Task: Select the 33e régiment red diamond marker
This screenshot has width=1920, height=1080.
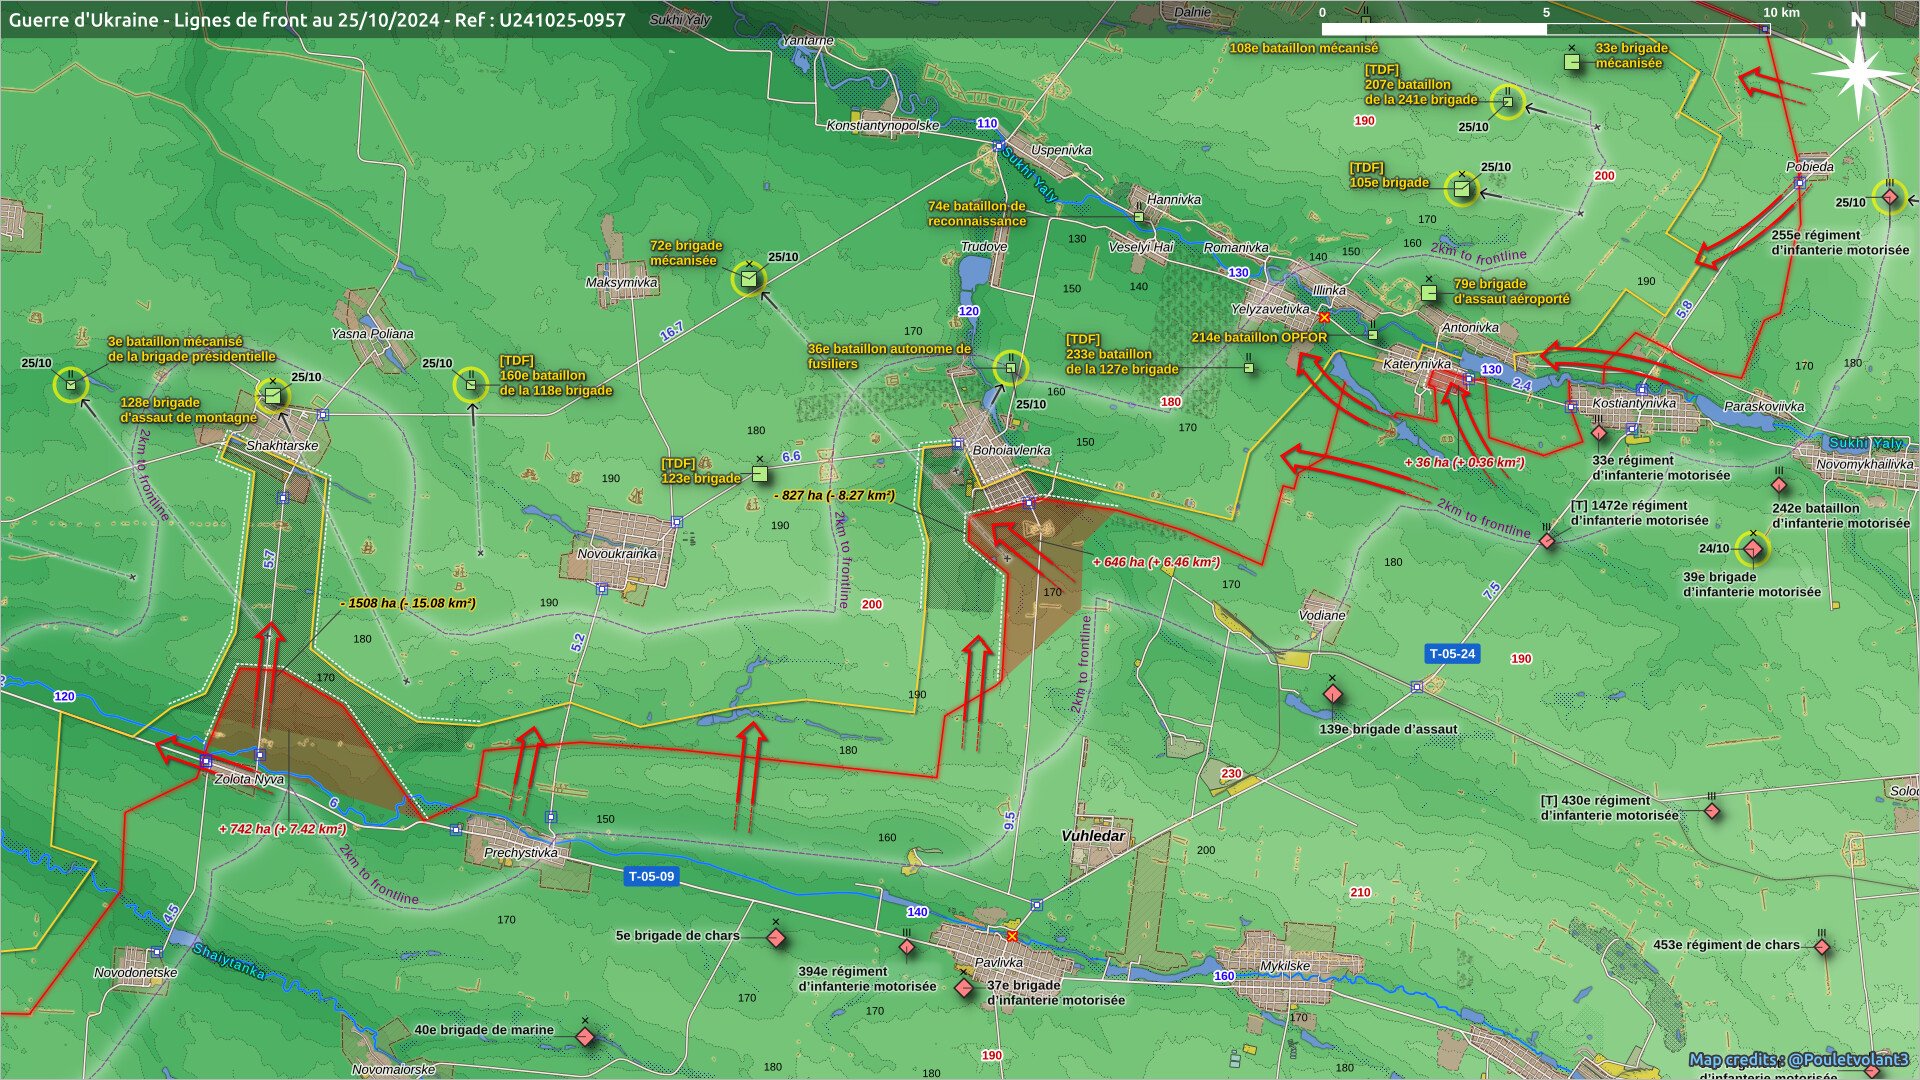Action: [x=1599, y=433]
